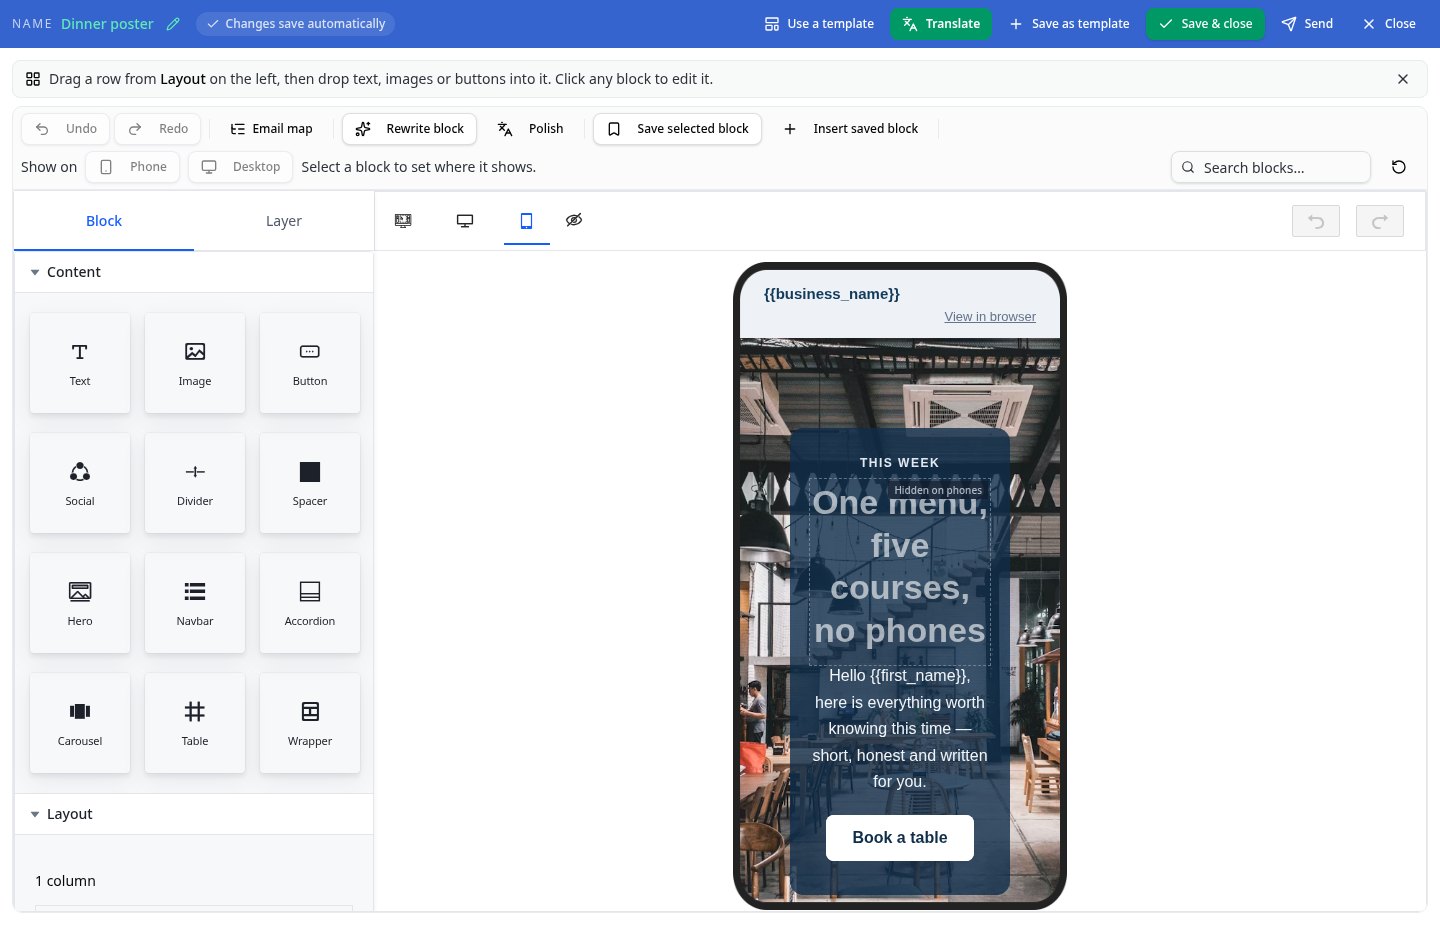Click the Send button
1440x950 pixels.
pos(1307,24)
